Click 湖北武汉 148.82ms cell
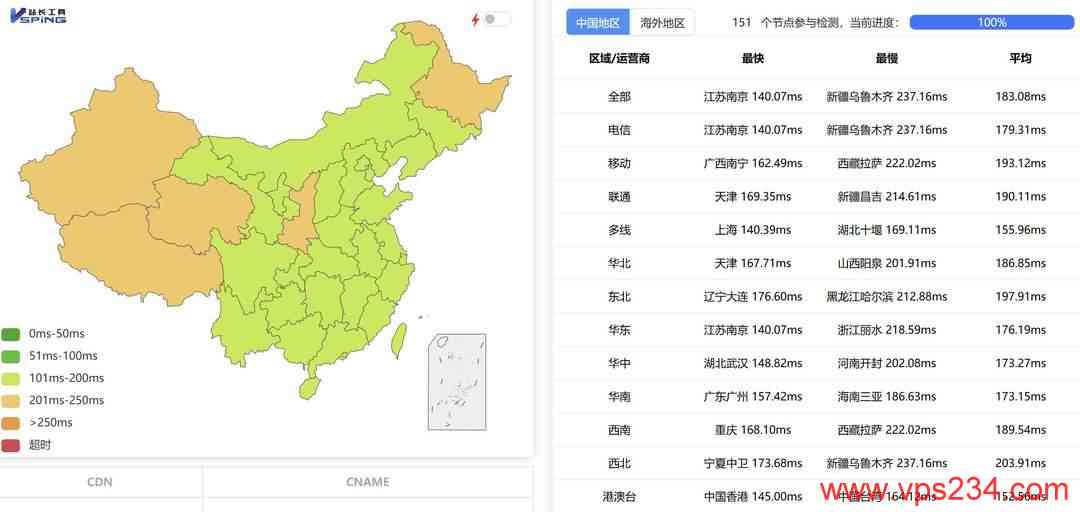1080x512 pixels. point(753,363)
